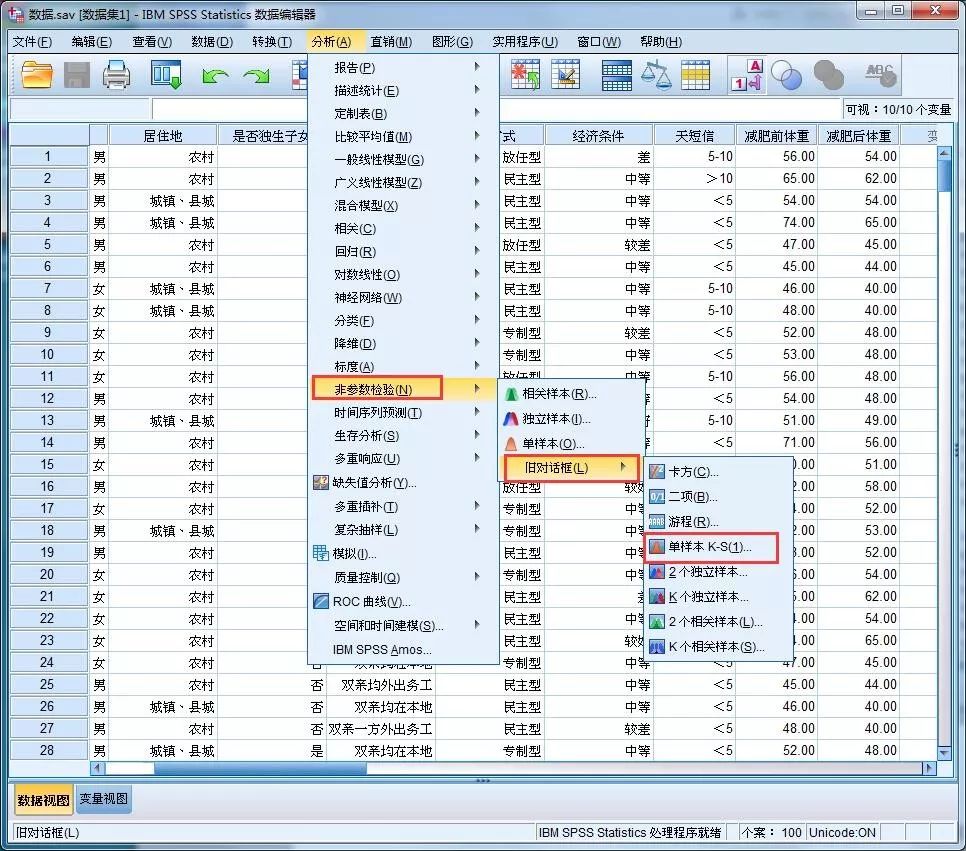Image resolution: width=966 pixels, height=851 pixels.
Task: Save the active dataset
Action: click(x=78, y=74)
